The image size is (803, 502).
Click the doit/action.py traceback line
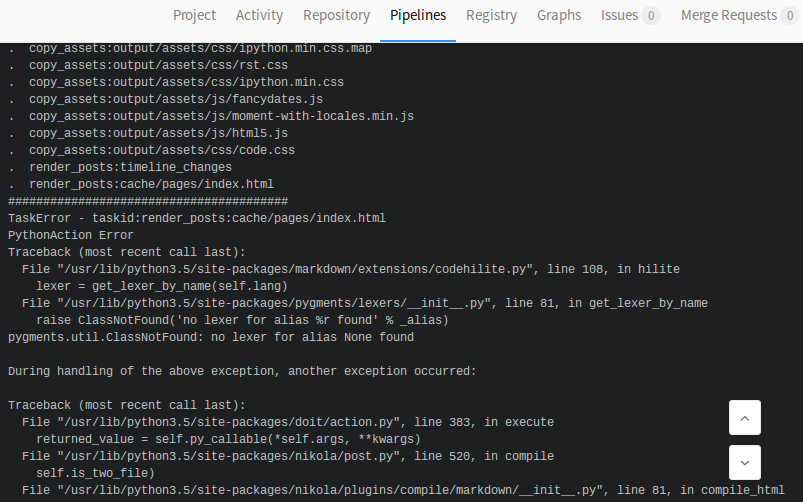(288, 422)
